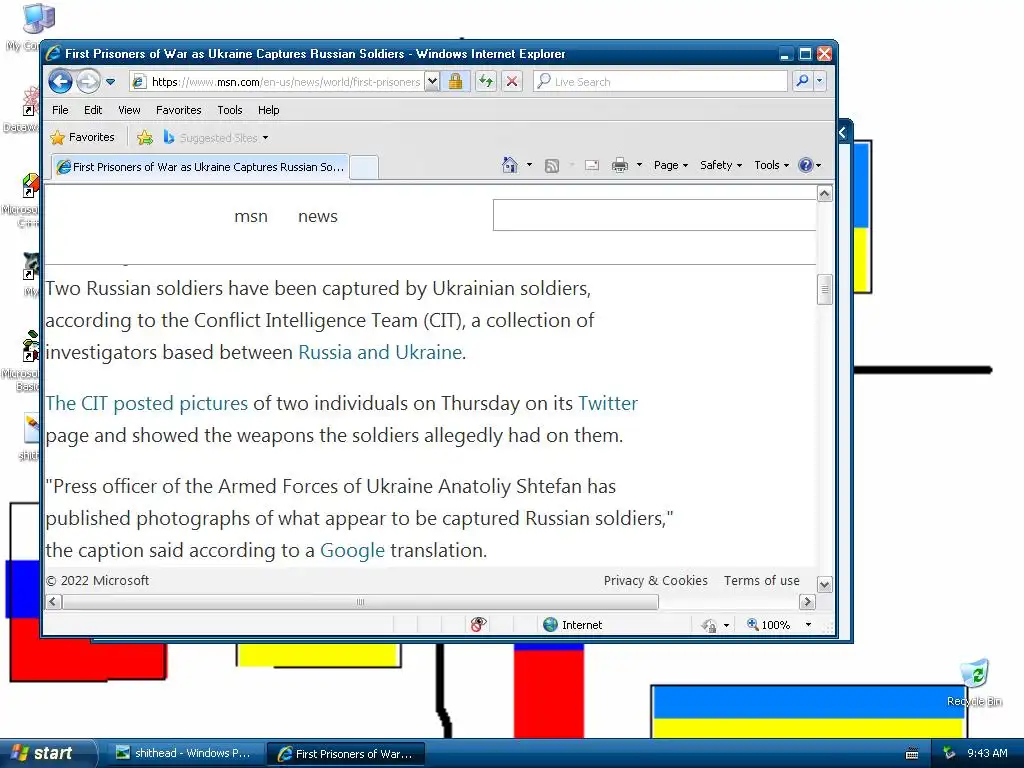
Task: Select the First Prisoners of War tab
Action: tap(200, 167)
